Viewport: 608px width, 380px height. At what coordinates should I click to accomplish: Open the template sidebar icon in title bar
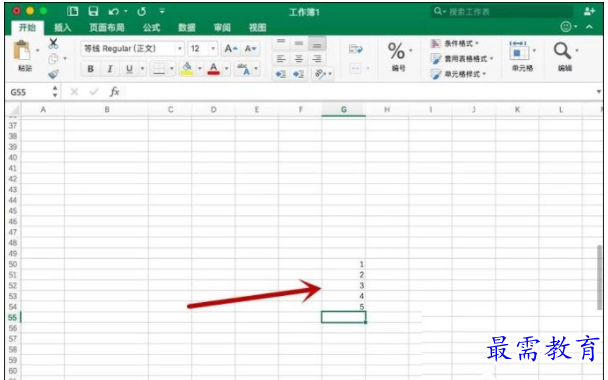pos(73,11)
